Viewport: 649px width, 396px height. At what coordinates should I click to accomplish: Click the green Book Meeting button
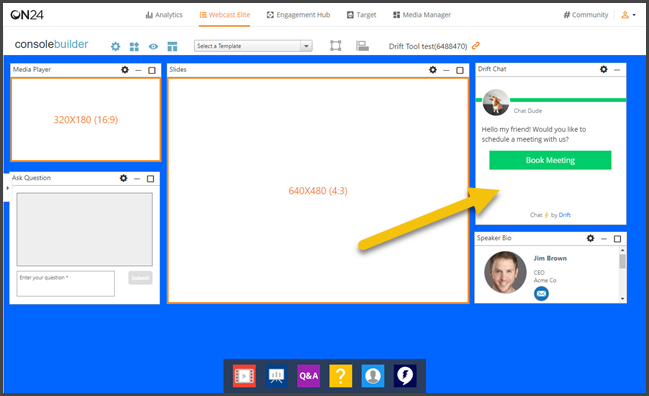click(x=550, y=160)
